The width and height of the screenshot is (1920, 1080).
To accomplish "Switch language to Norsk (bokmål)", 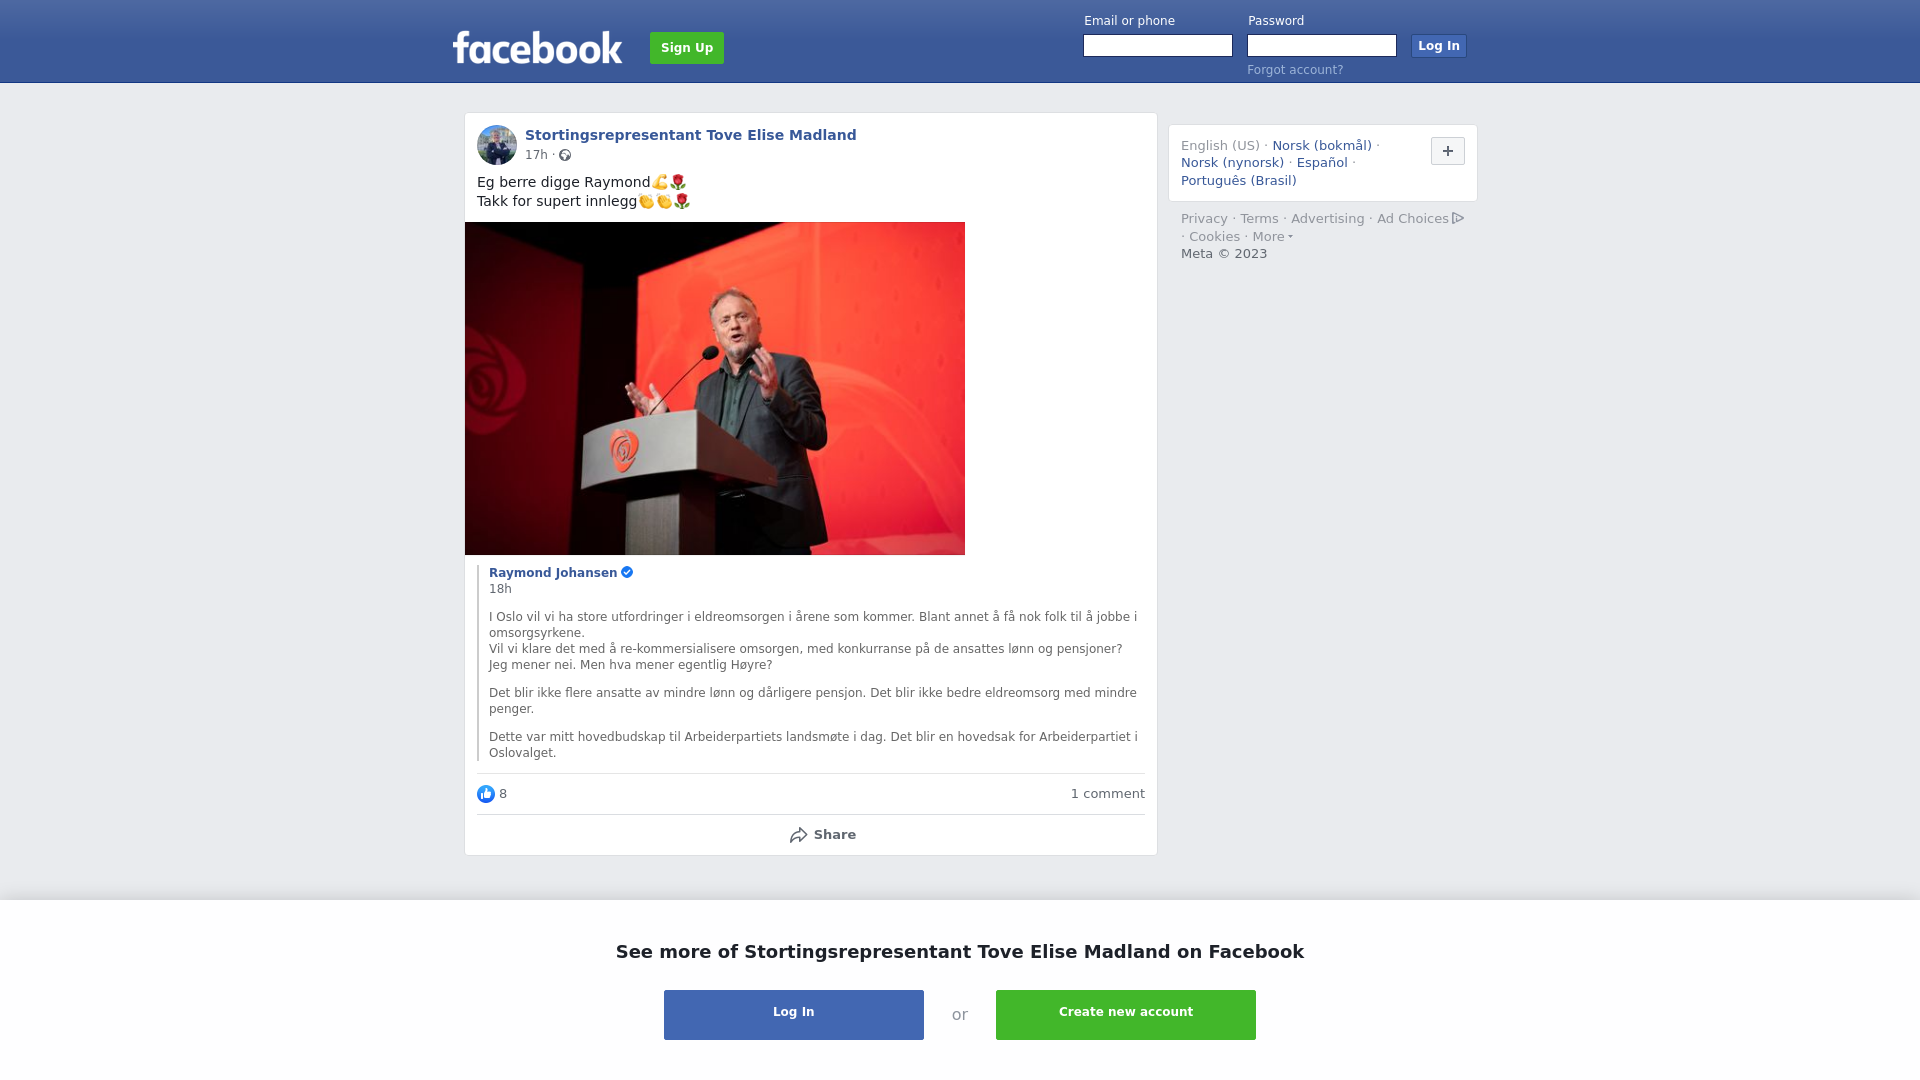I will tap(1322, 146).
